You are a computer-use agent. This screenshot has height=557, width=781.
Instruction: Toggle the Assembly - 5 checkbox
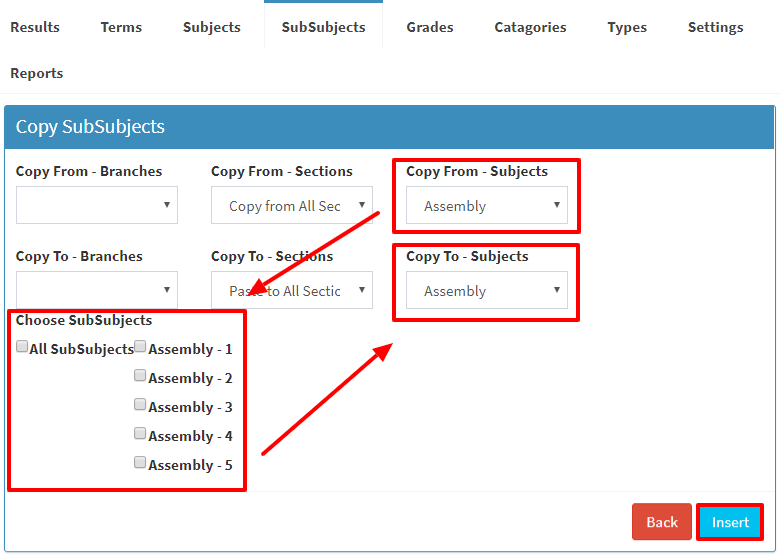point(140,462)
